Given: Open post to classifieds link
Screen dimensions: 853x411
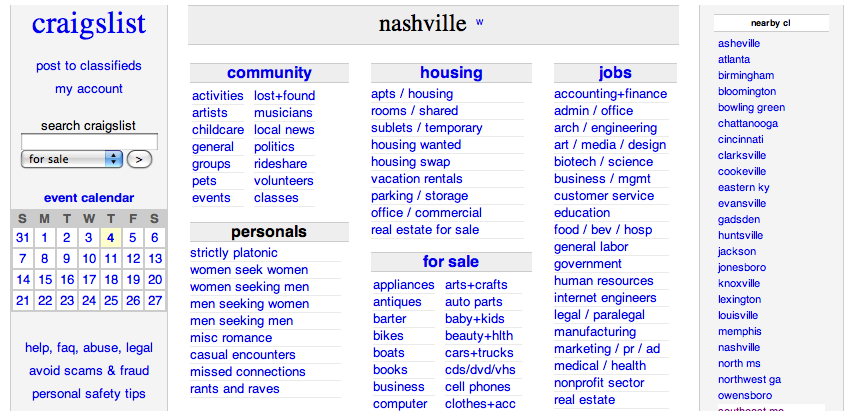Looking at the screenshot, I should tap(89, 66).
